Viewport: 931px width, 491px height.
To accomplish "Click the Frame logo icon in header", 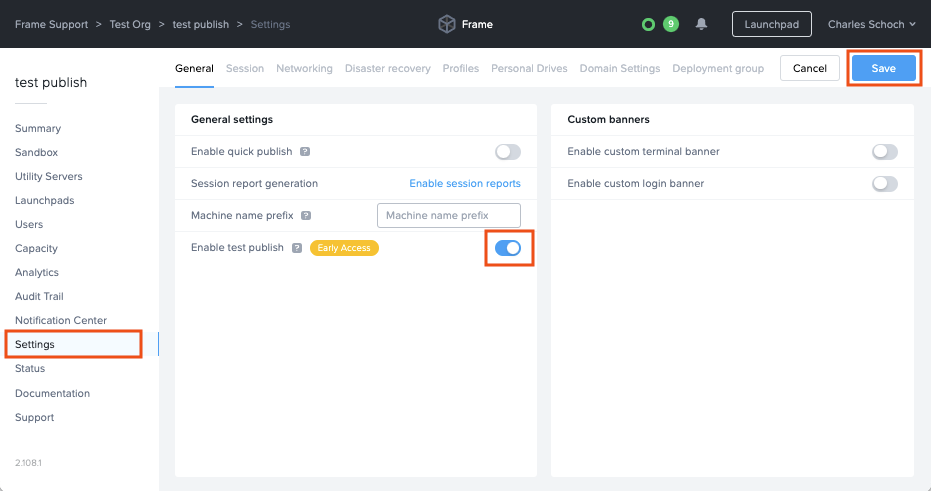I will [446, 24].
